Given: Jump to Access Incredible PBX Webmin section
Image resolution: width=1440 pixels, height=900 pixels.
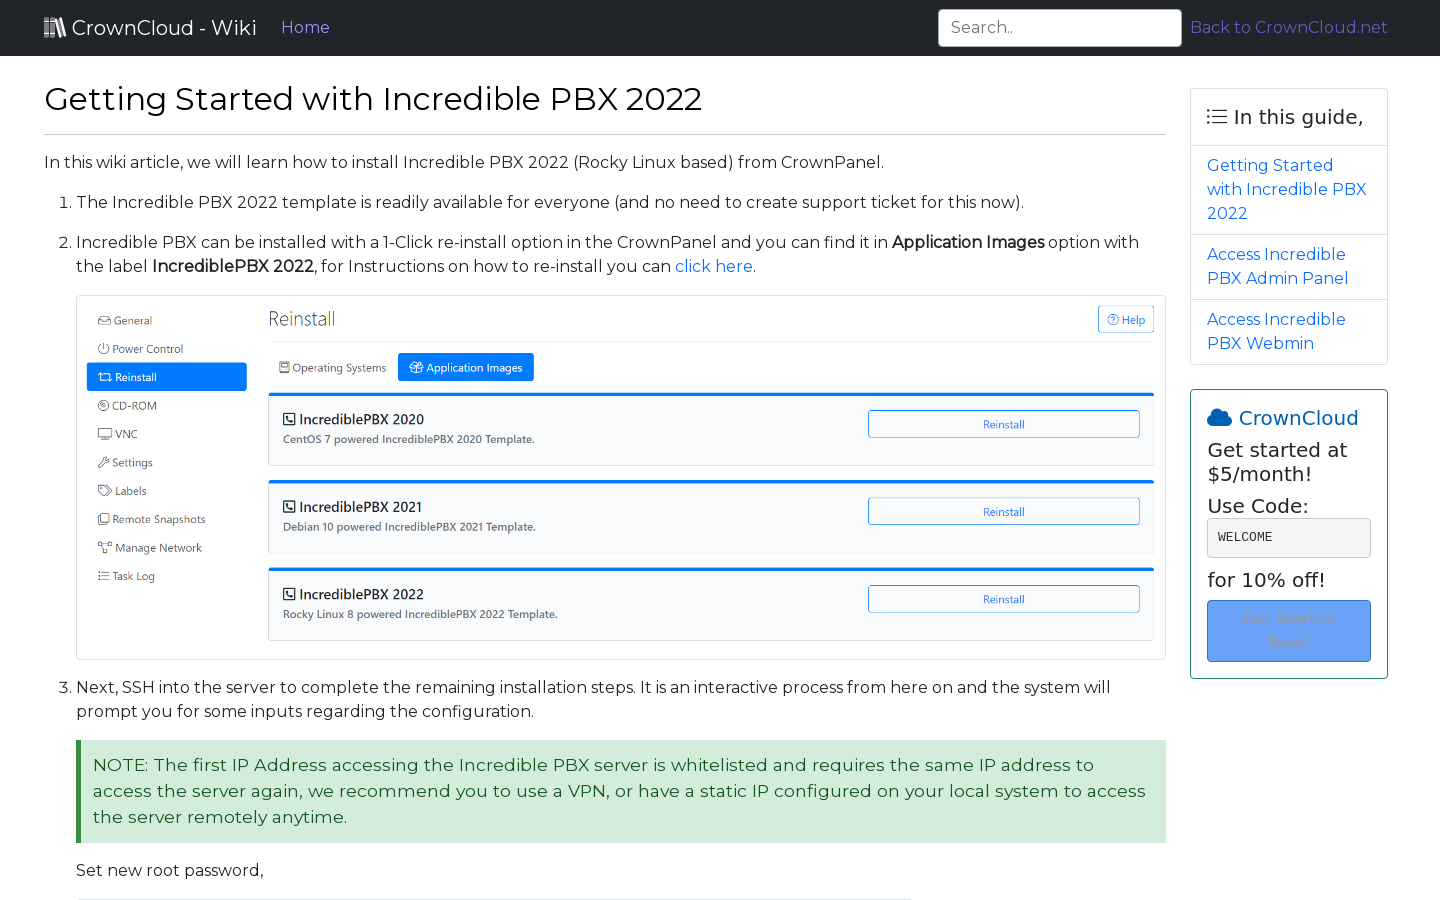Looking at the screenshot, I should [1276, 331].
